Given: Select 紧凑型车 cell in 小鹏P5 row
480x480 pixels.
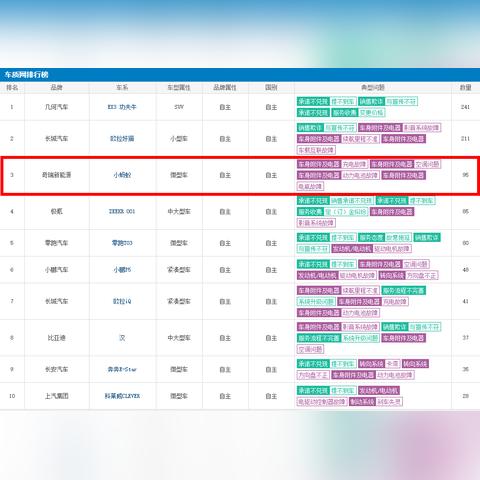Looking at the screenshot, I should click(179, 270).
